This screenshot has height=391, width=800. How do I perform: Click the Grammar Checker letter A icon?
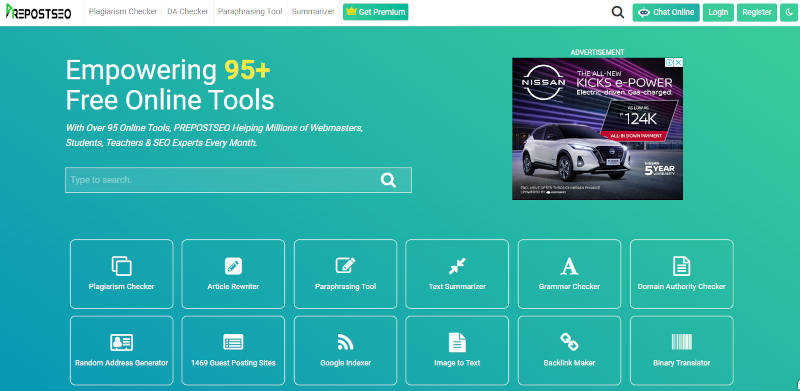point(569,266)
